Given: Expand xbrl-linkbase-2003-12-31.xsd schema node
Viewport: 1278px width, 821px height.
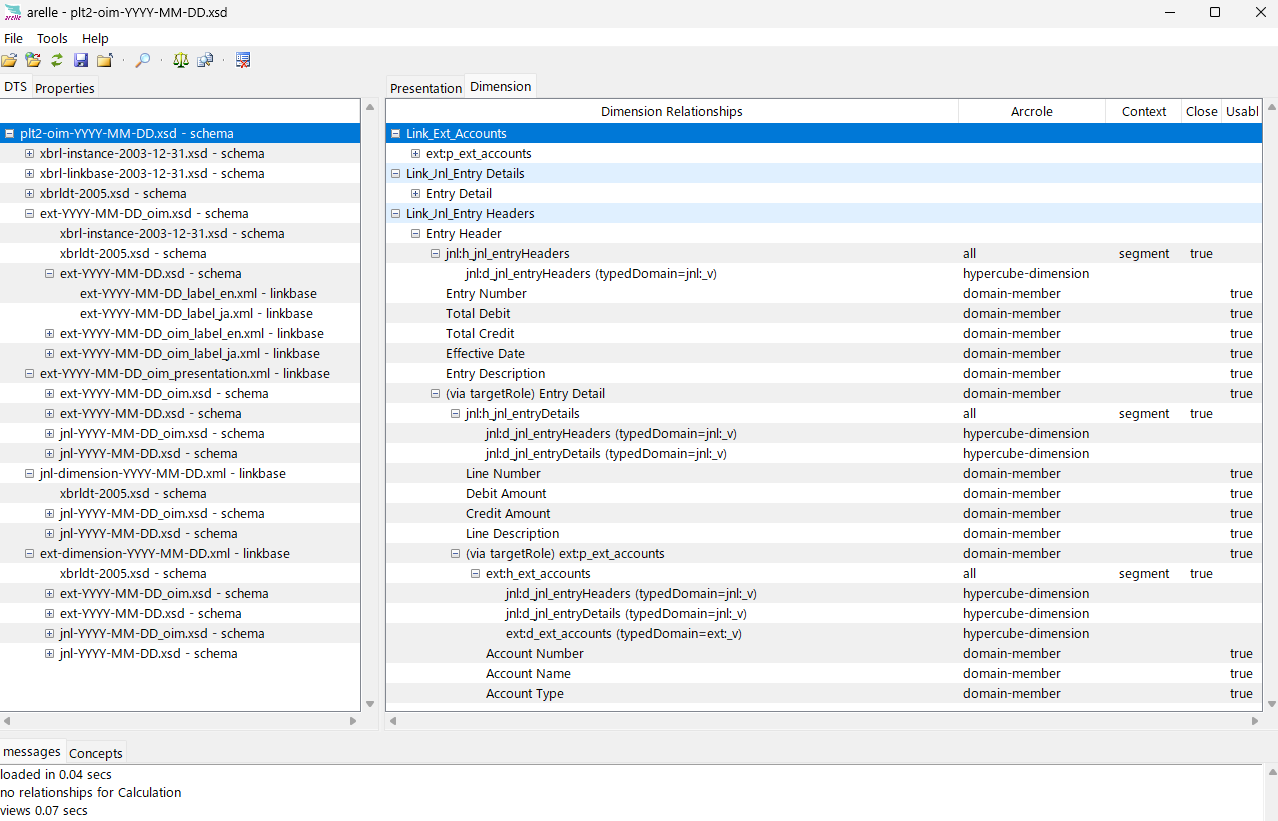Looking at the screenshot, I should tap(30, 173).
